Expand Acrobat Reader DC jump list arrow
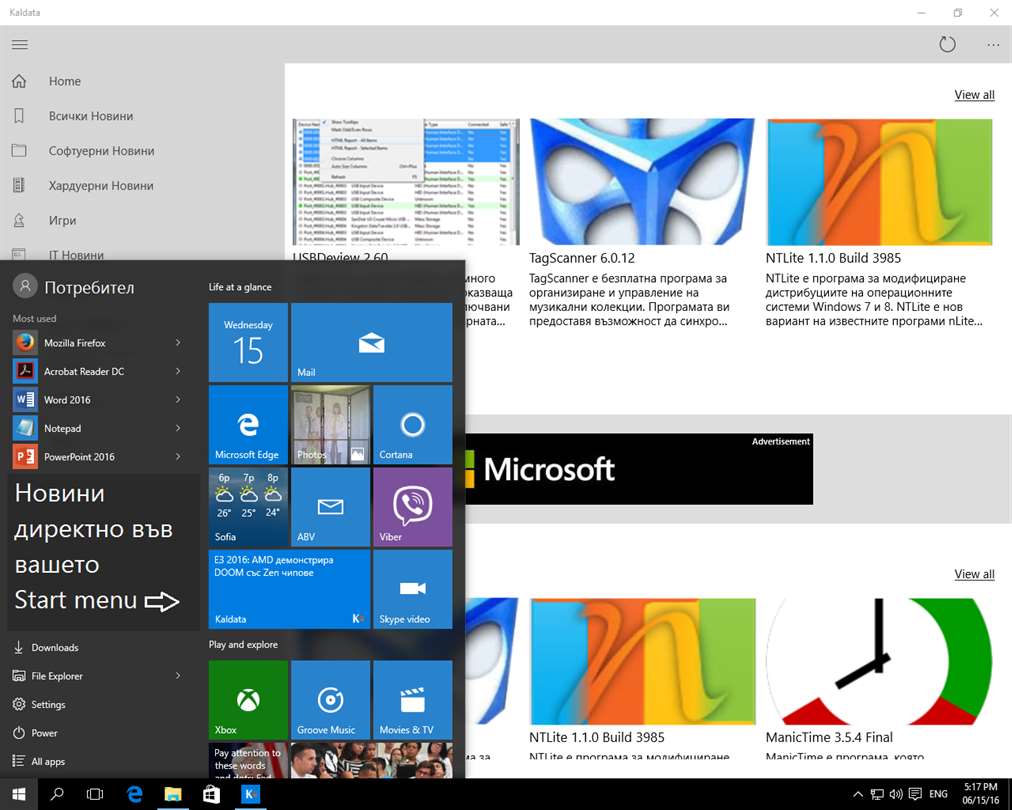This screenshot has height=810, width=1012. click(x=178, y=371)
